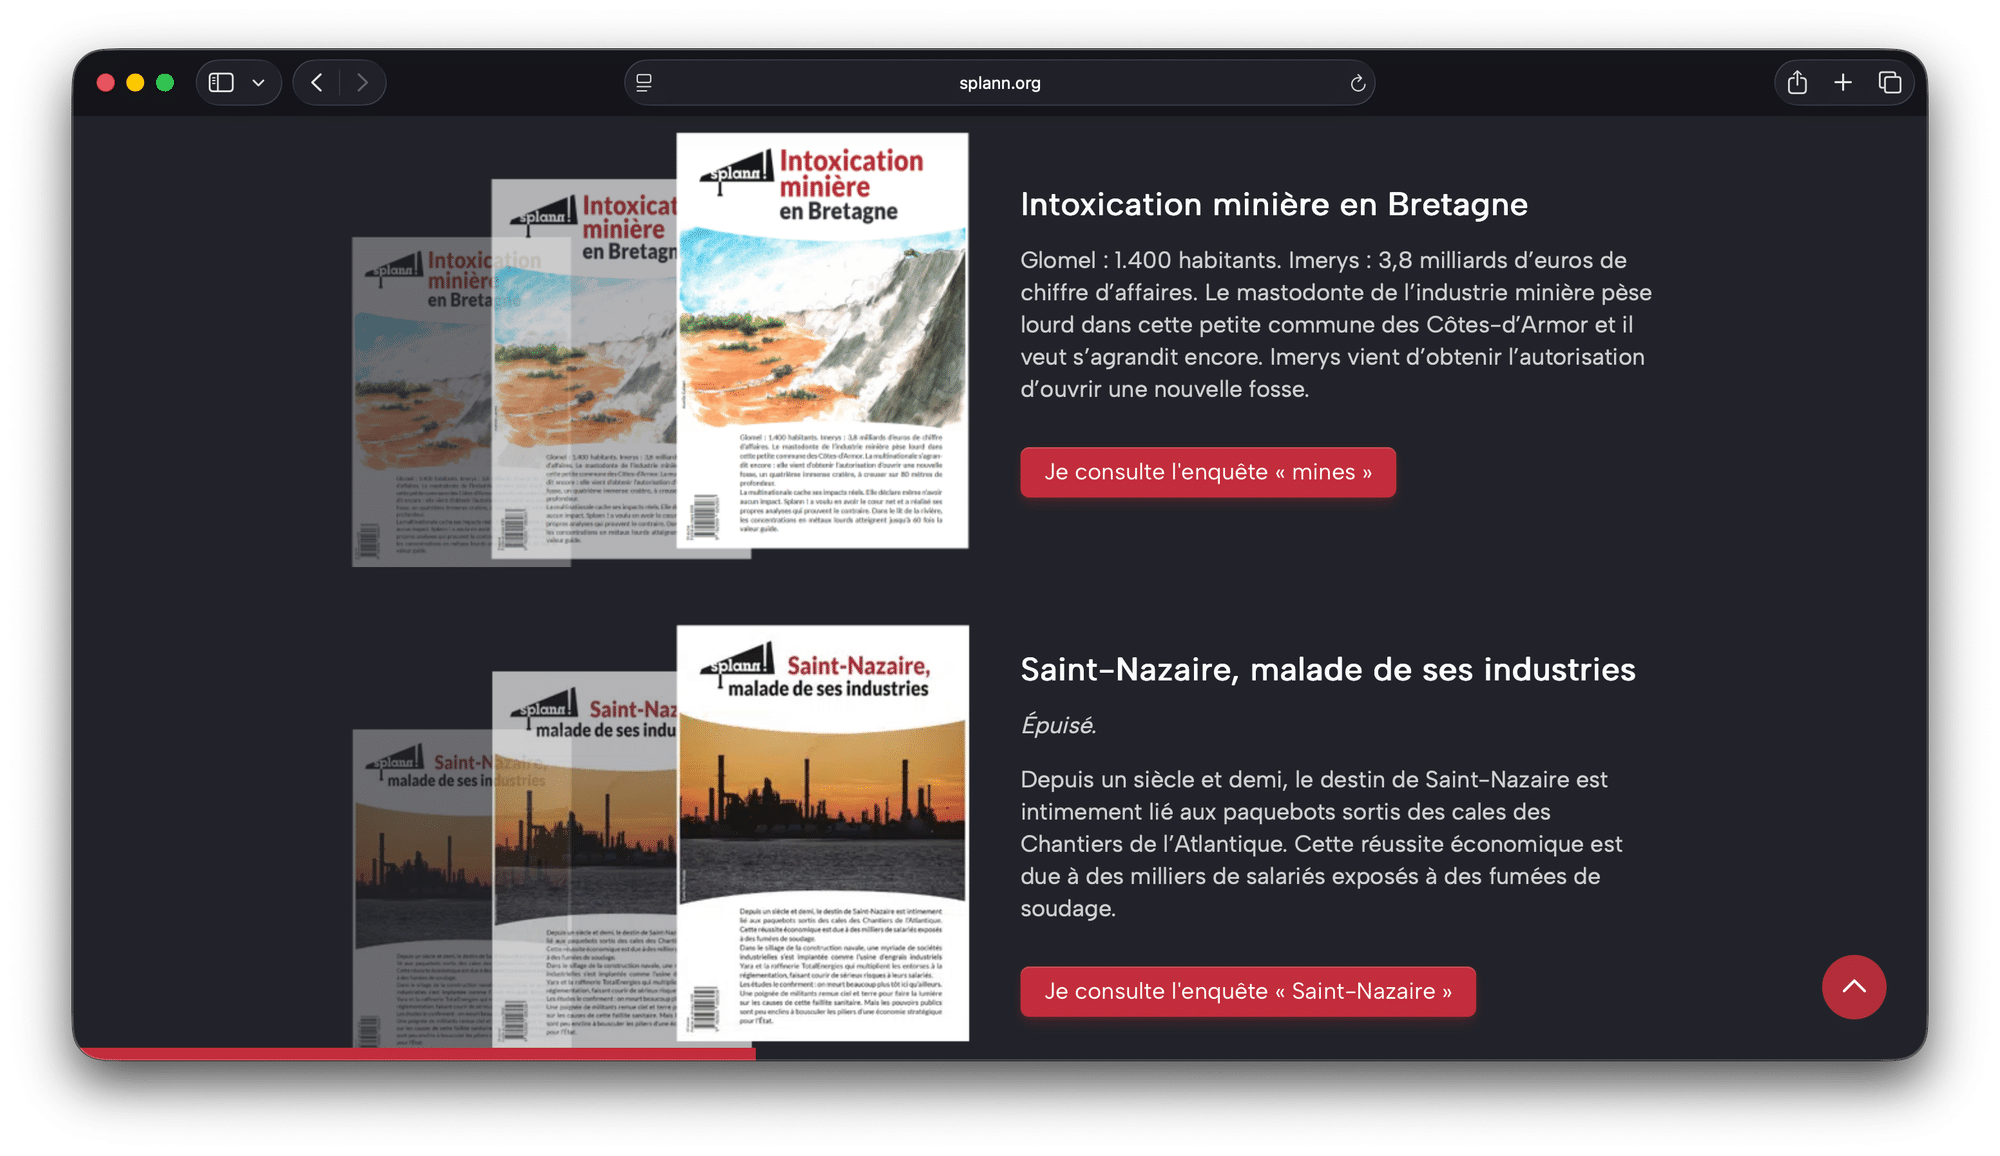Select the middle Intoxication minière cover
The image size is (2000, 1156).
pos(584,368)
